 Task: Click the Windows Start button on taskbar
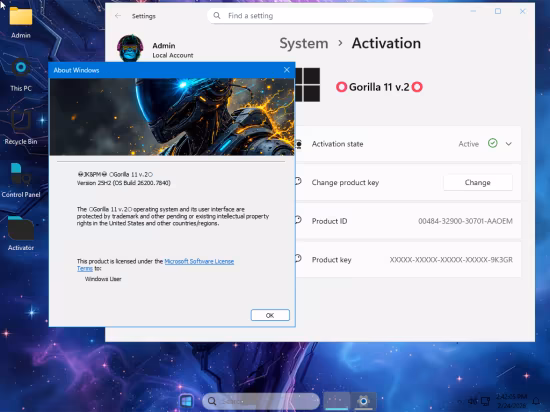coord(186,401)
